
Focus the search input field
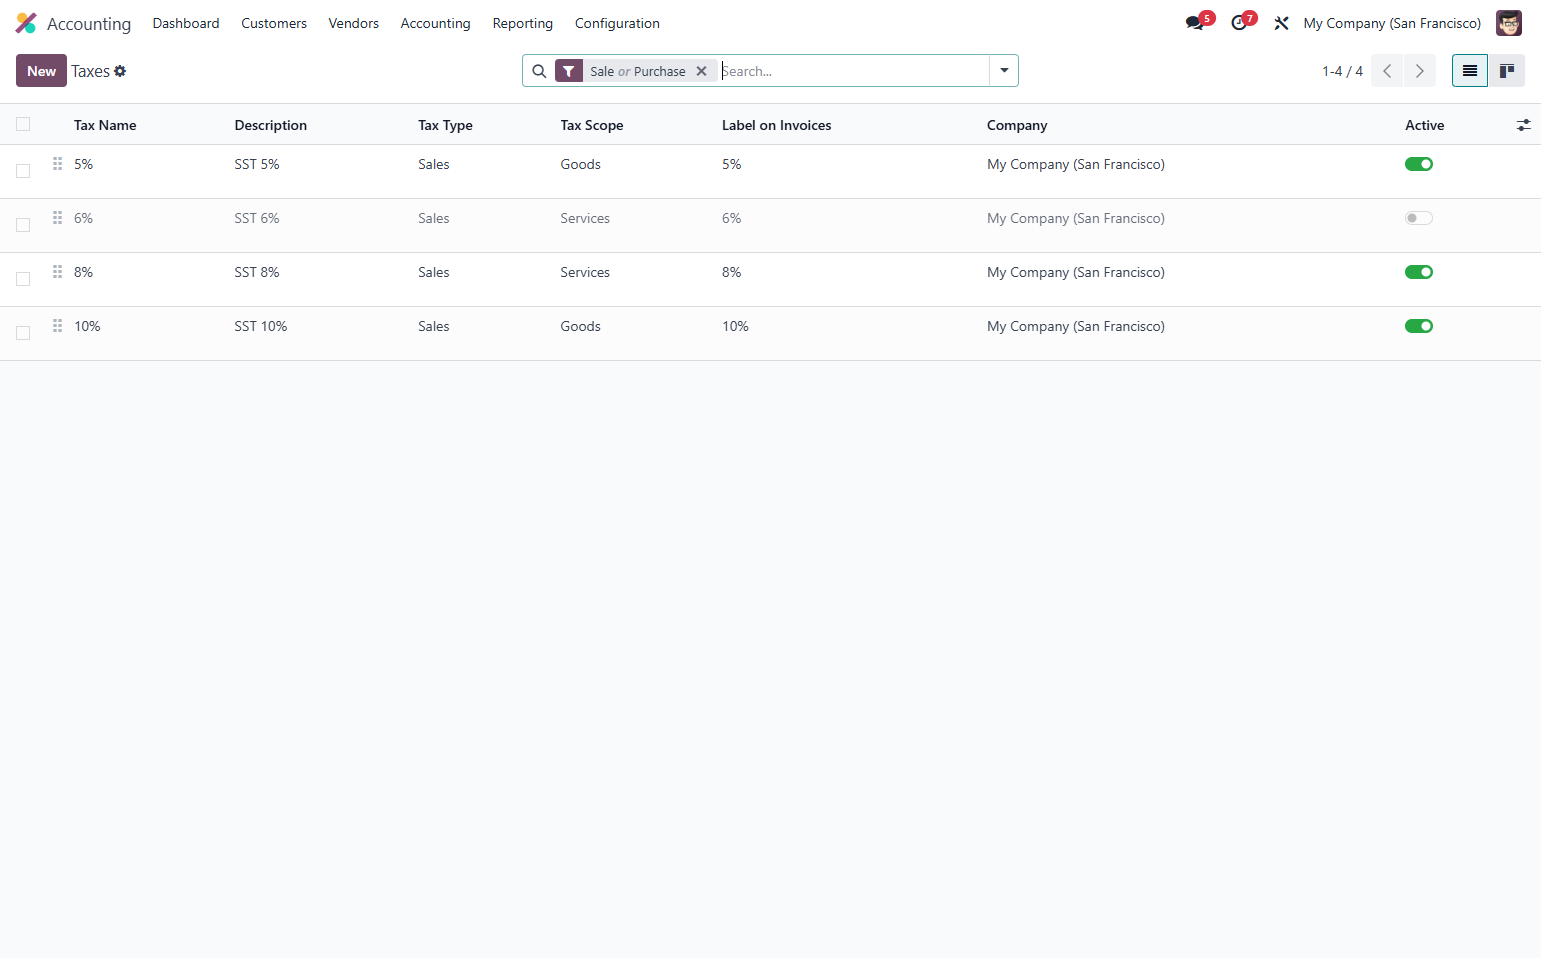[x=853, y=71]
